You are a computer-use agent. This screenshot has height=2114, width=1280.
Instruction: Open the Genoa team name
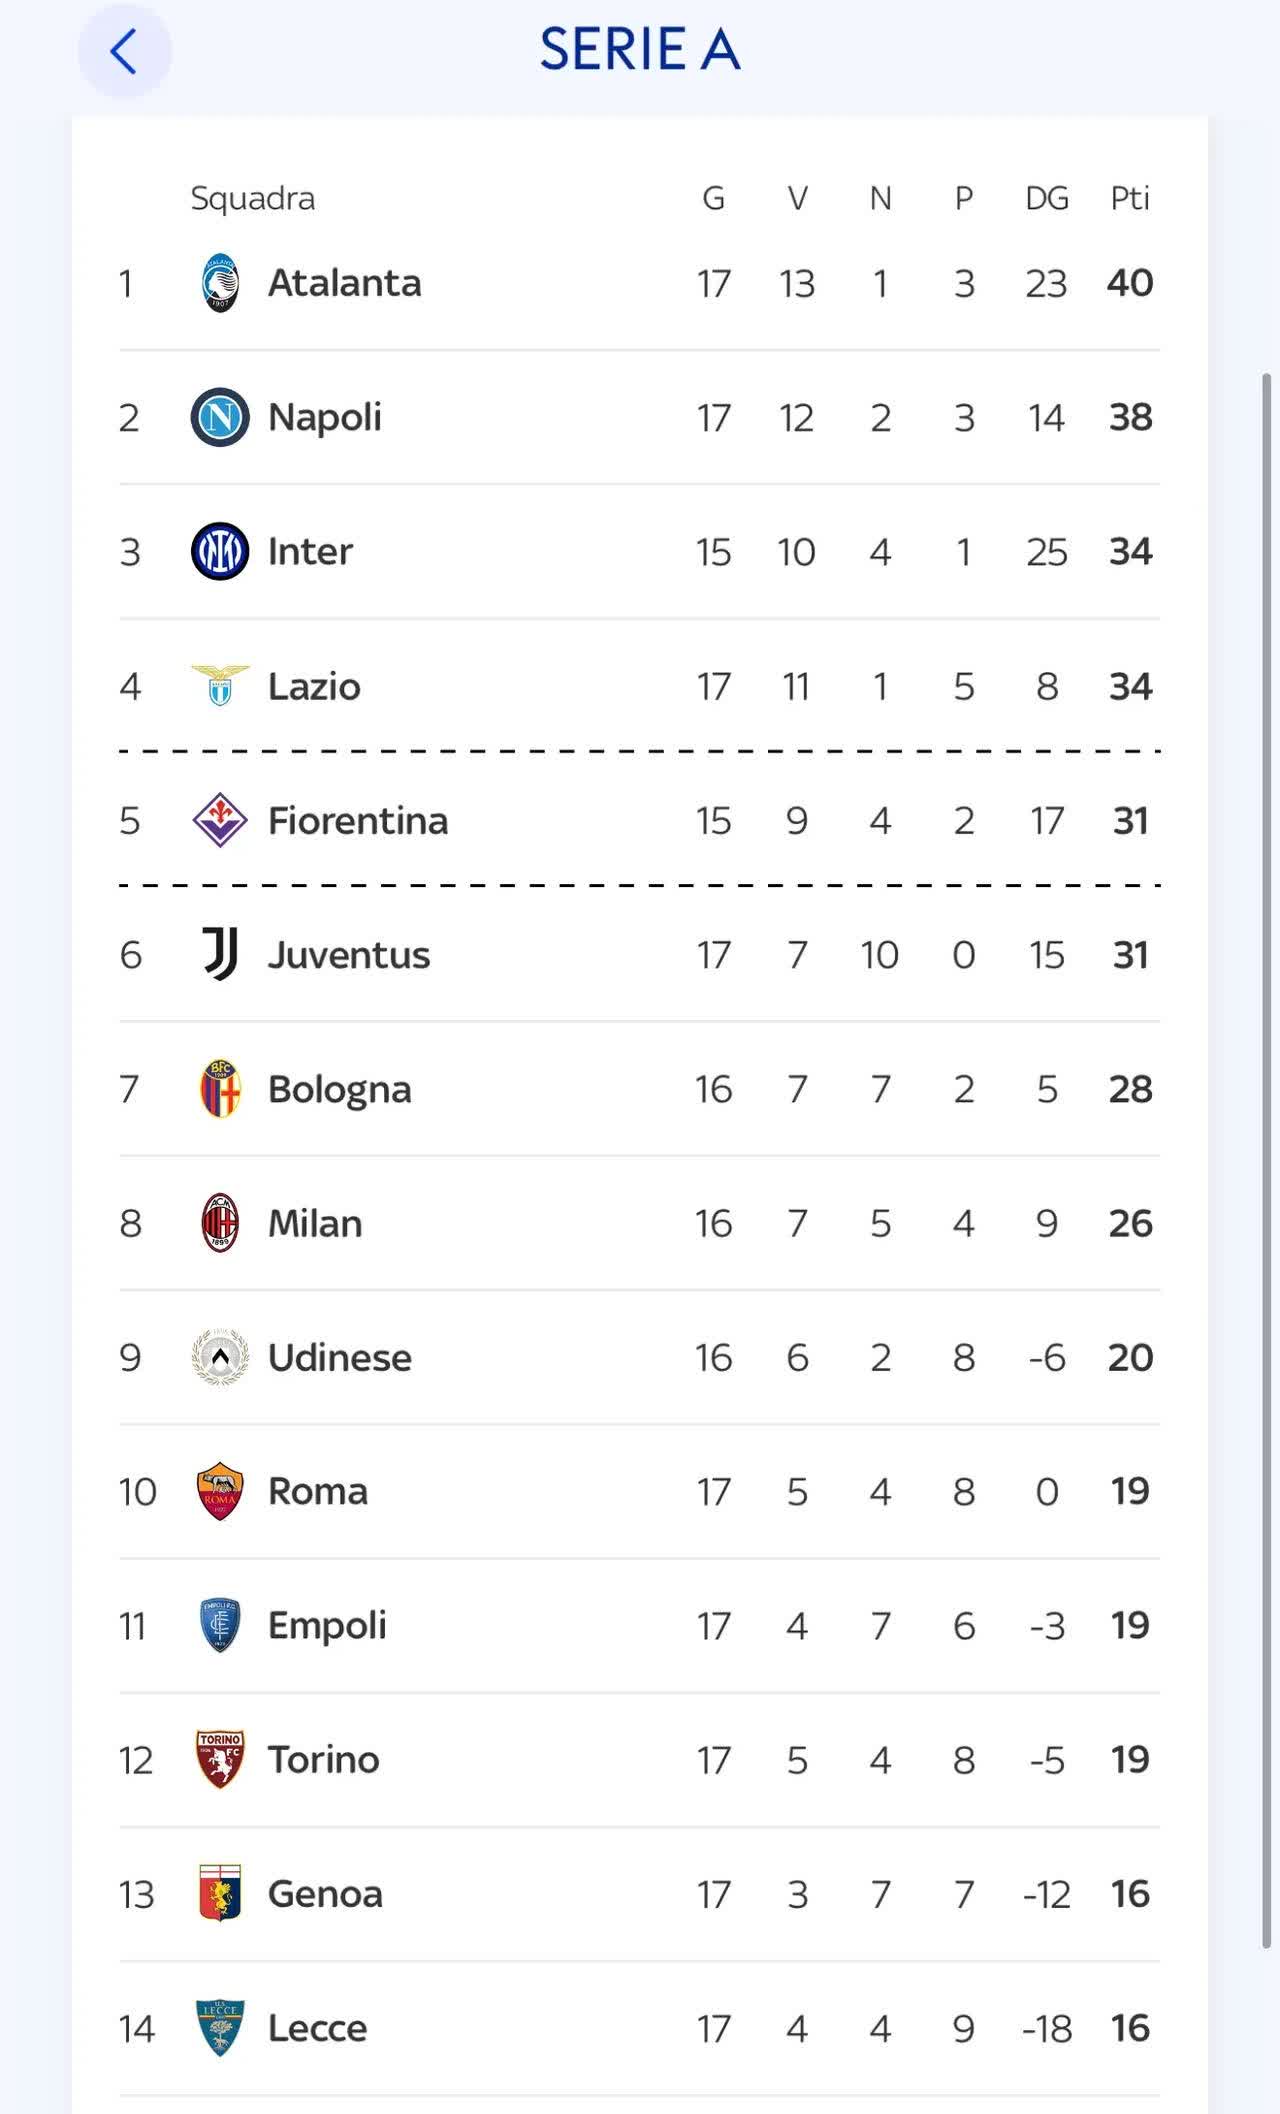(325, 1894)
